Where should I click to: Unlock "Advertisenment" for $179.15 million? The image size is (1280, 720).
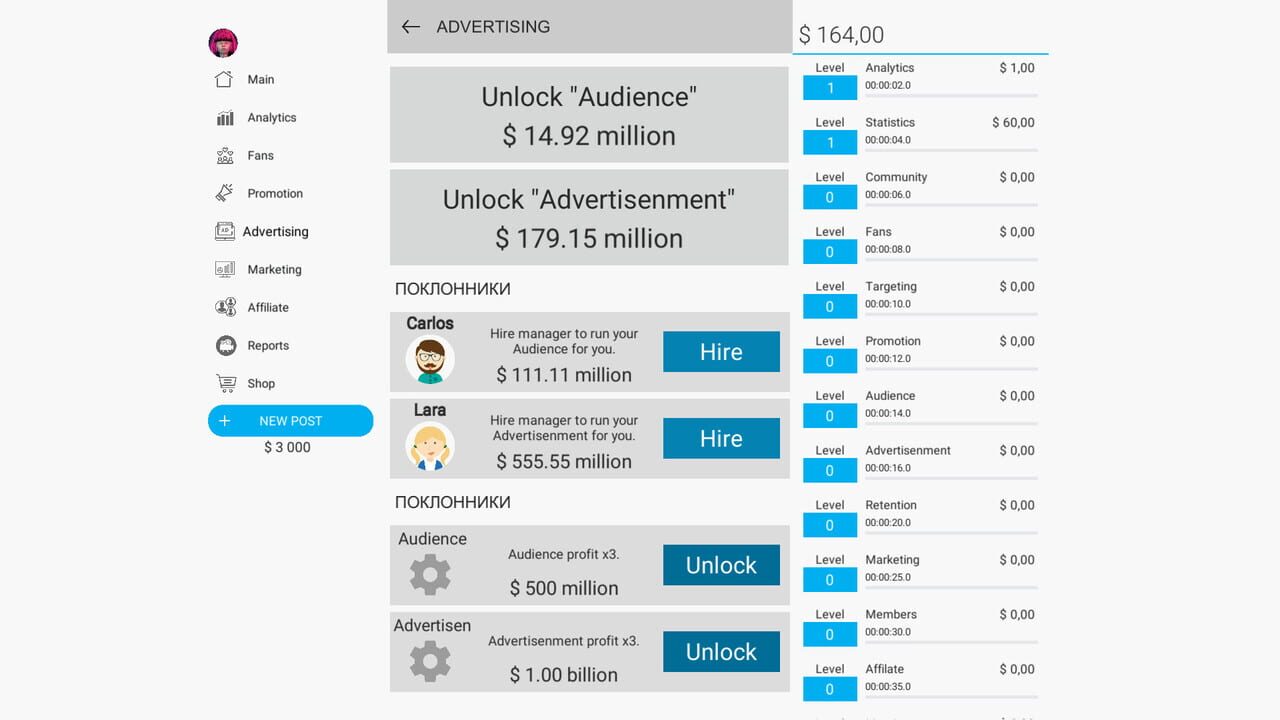point(588,216)
